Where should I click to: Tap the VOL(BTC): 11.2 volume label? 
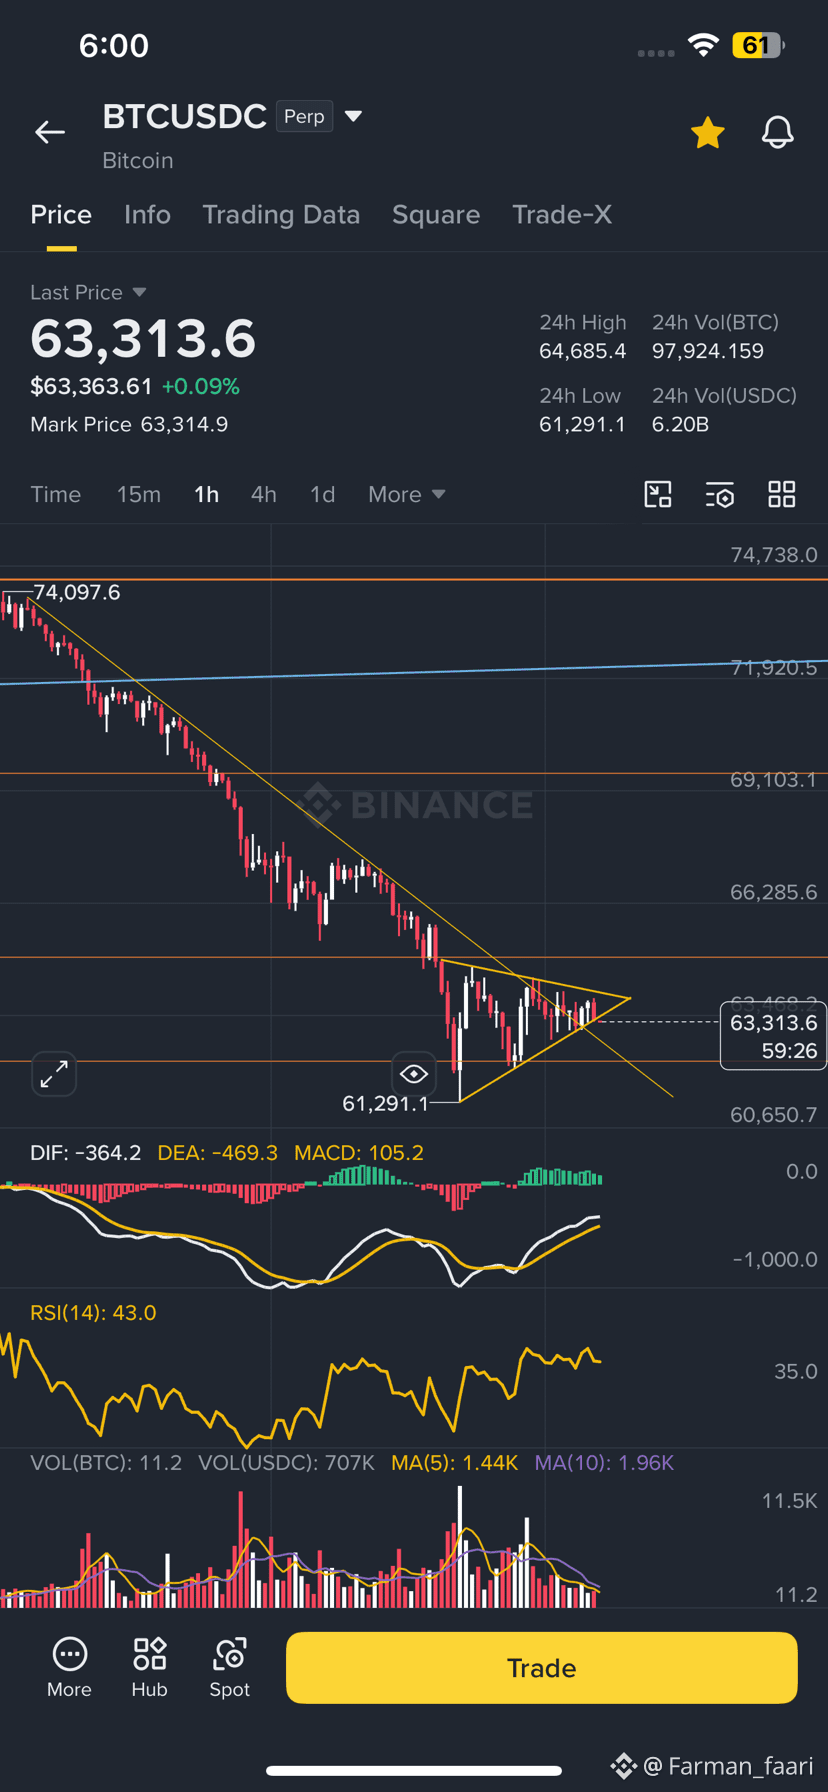pyautogui.click(x=106, y=1463)
